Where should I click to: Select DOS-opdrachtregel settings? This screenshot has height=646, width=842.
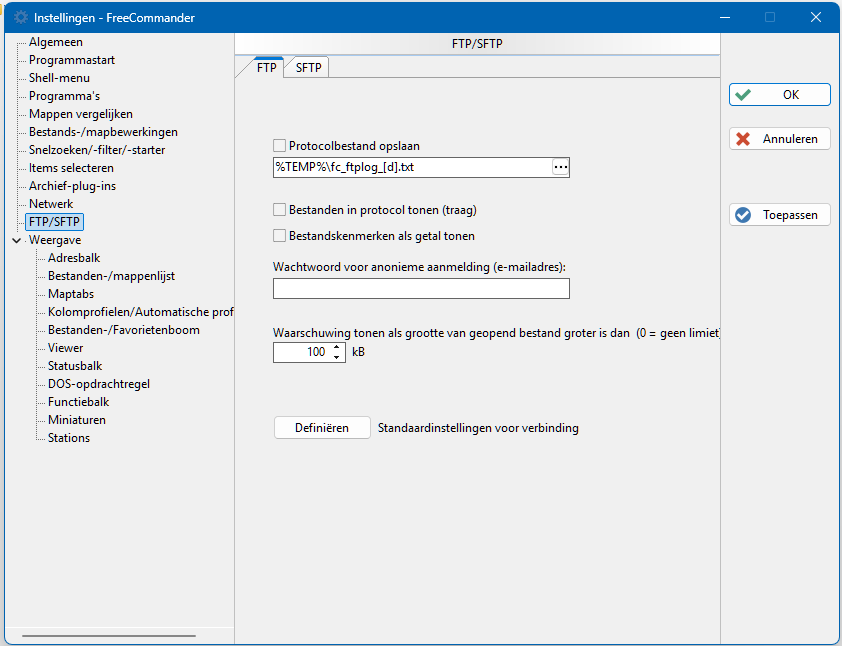tap(99, 383)
